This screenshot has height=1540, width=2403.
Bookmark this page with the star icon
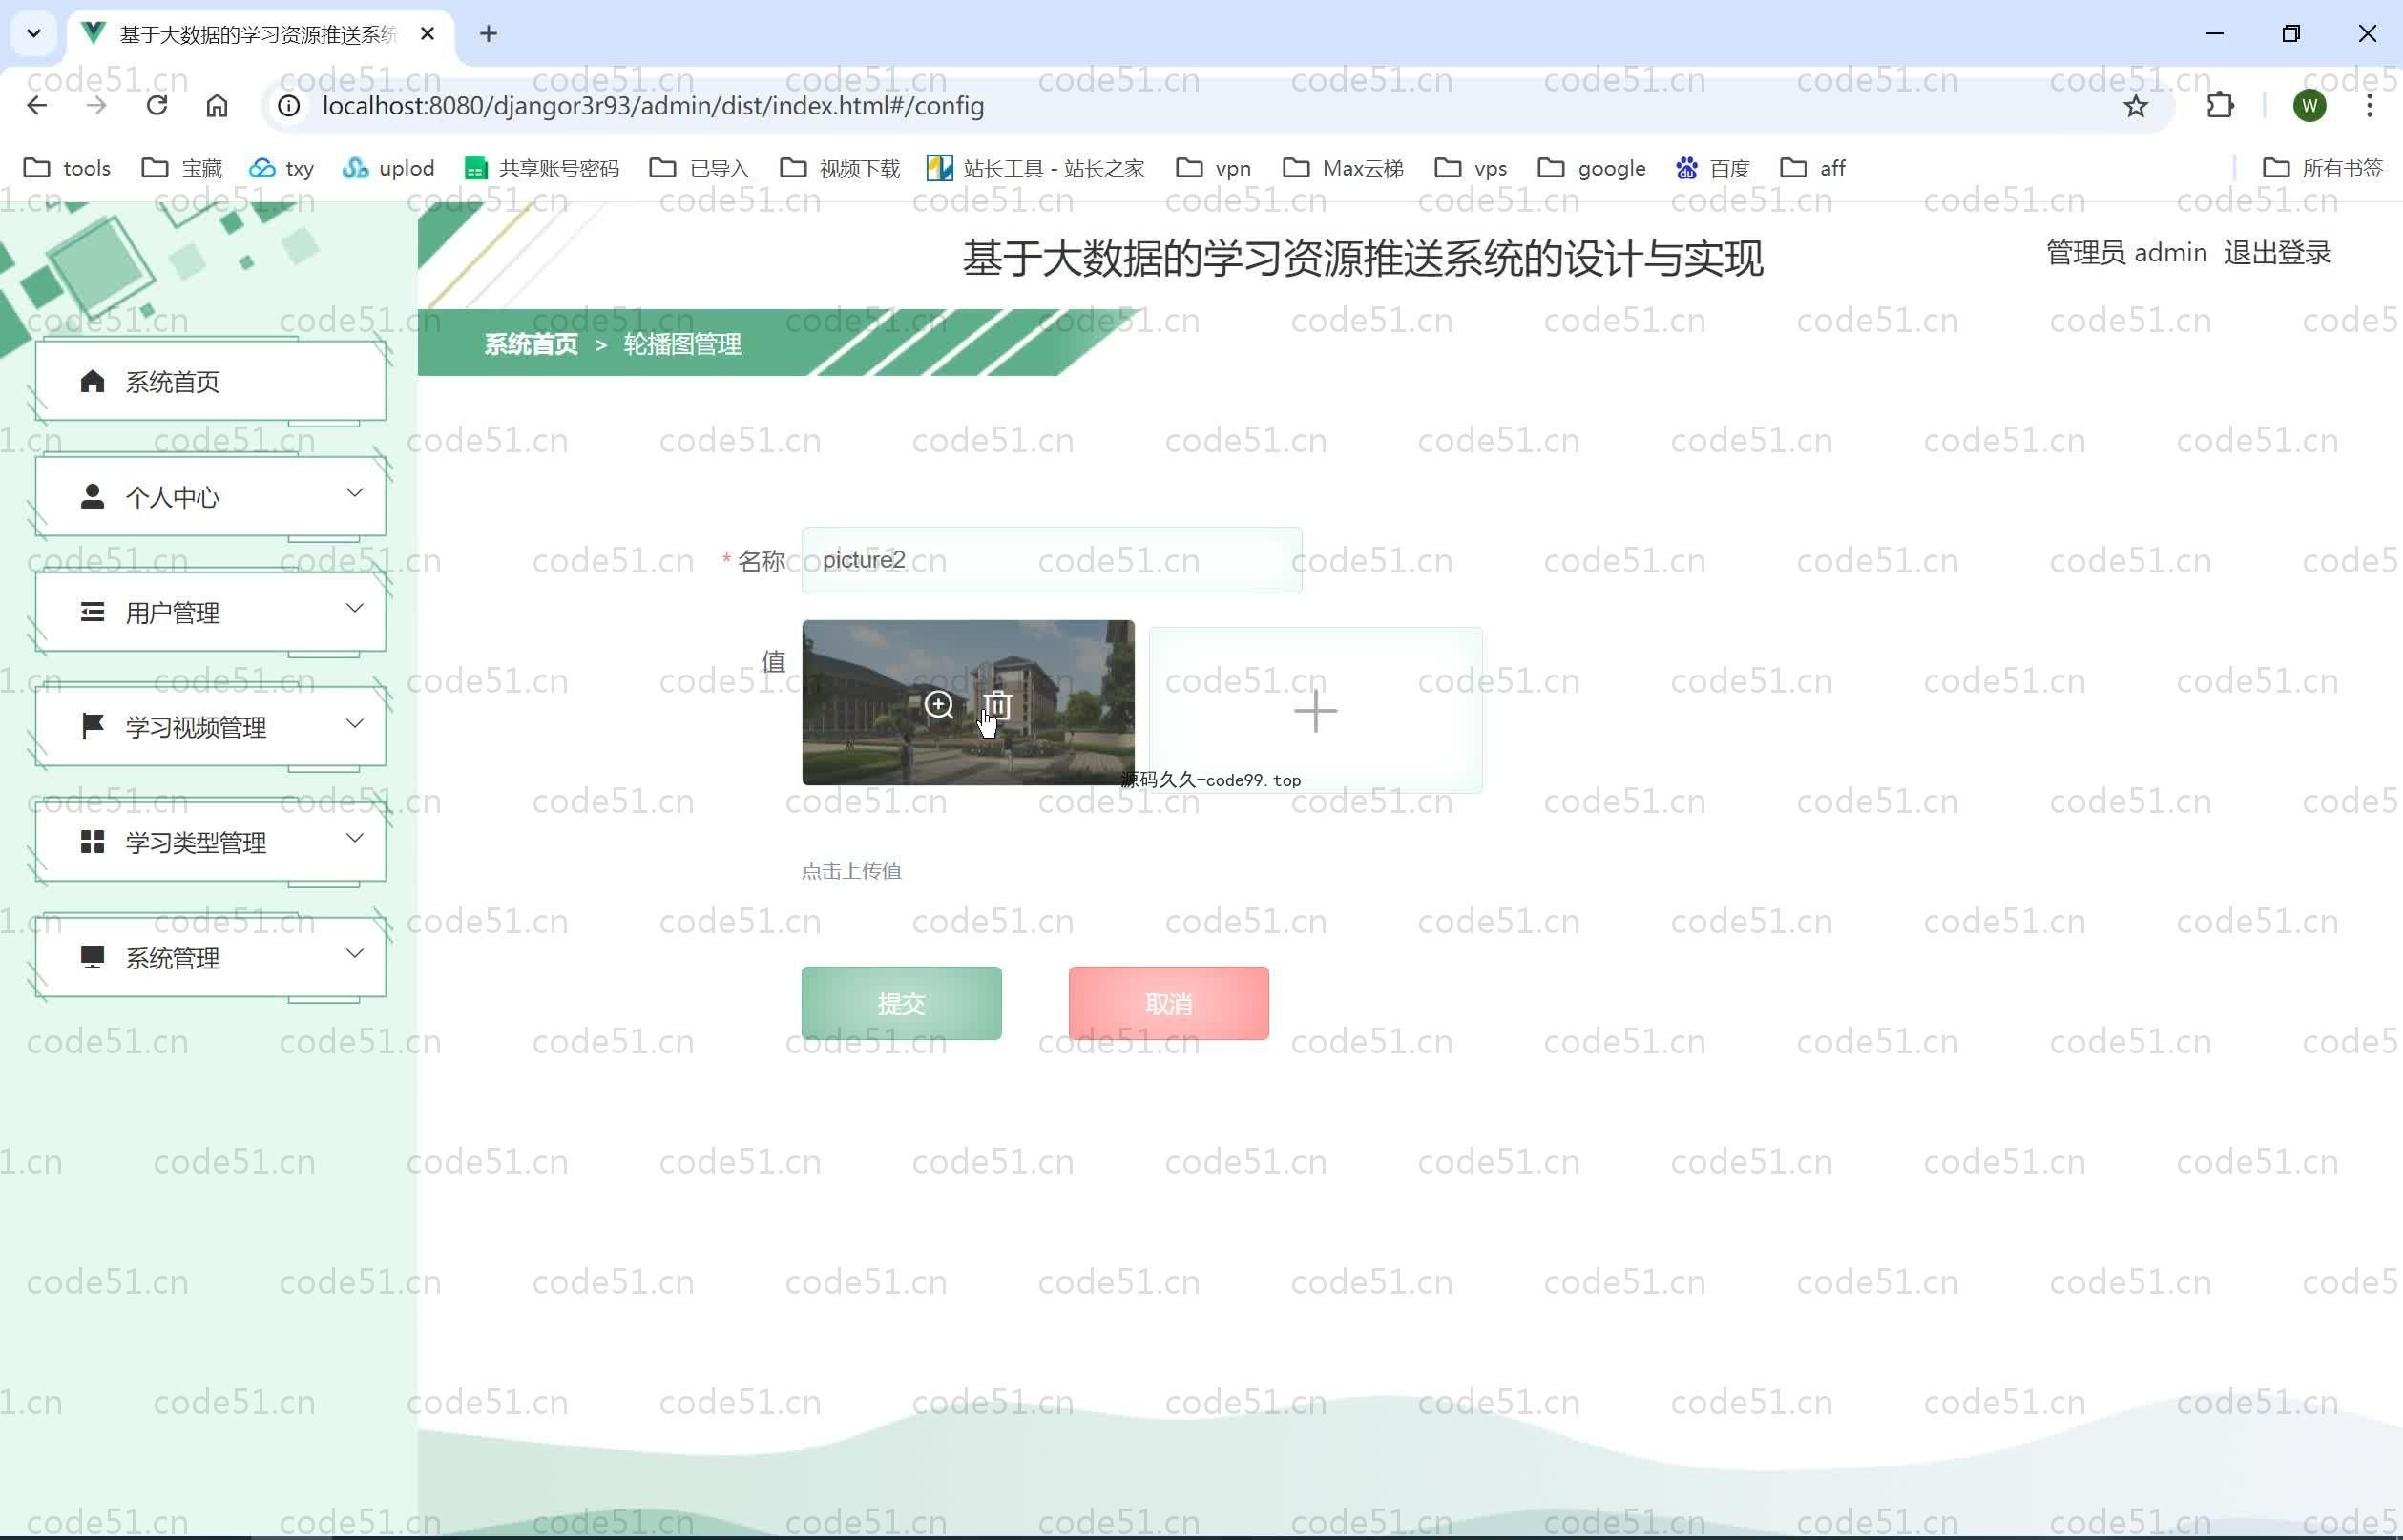tap(2135, 106)
